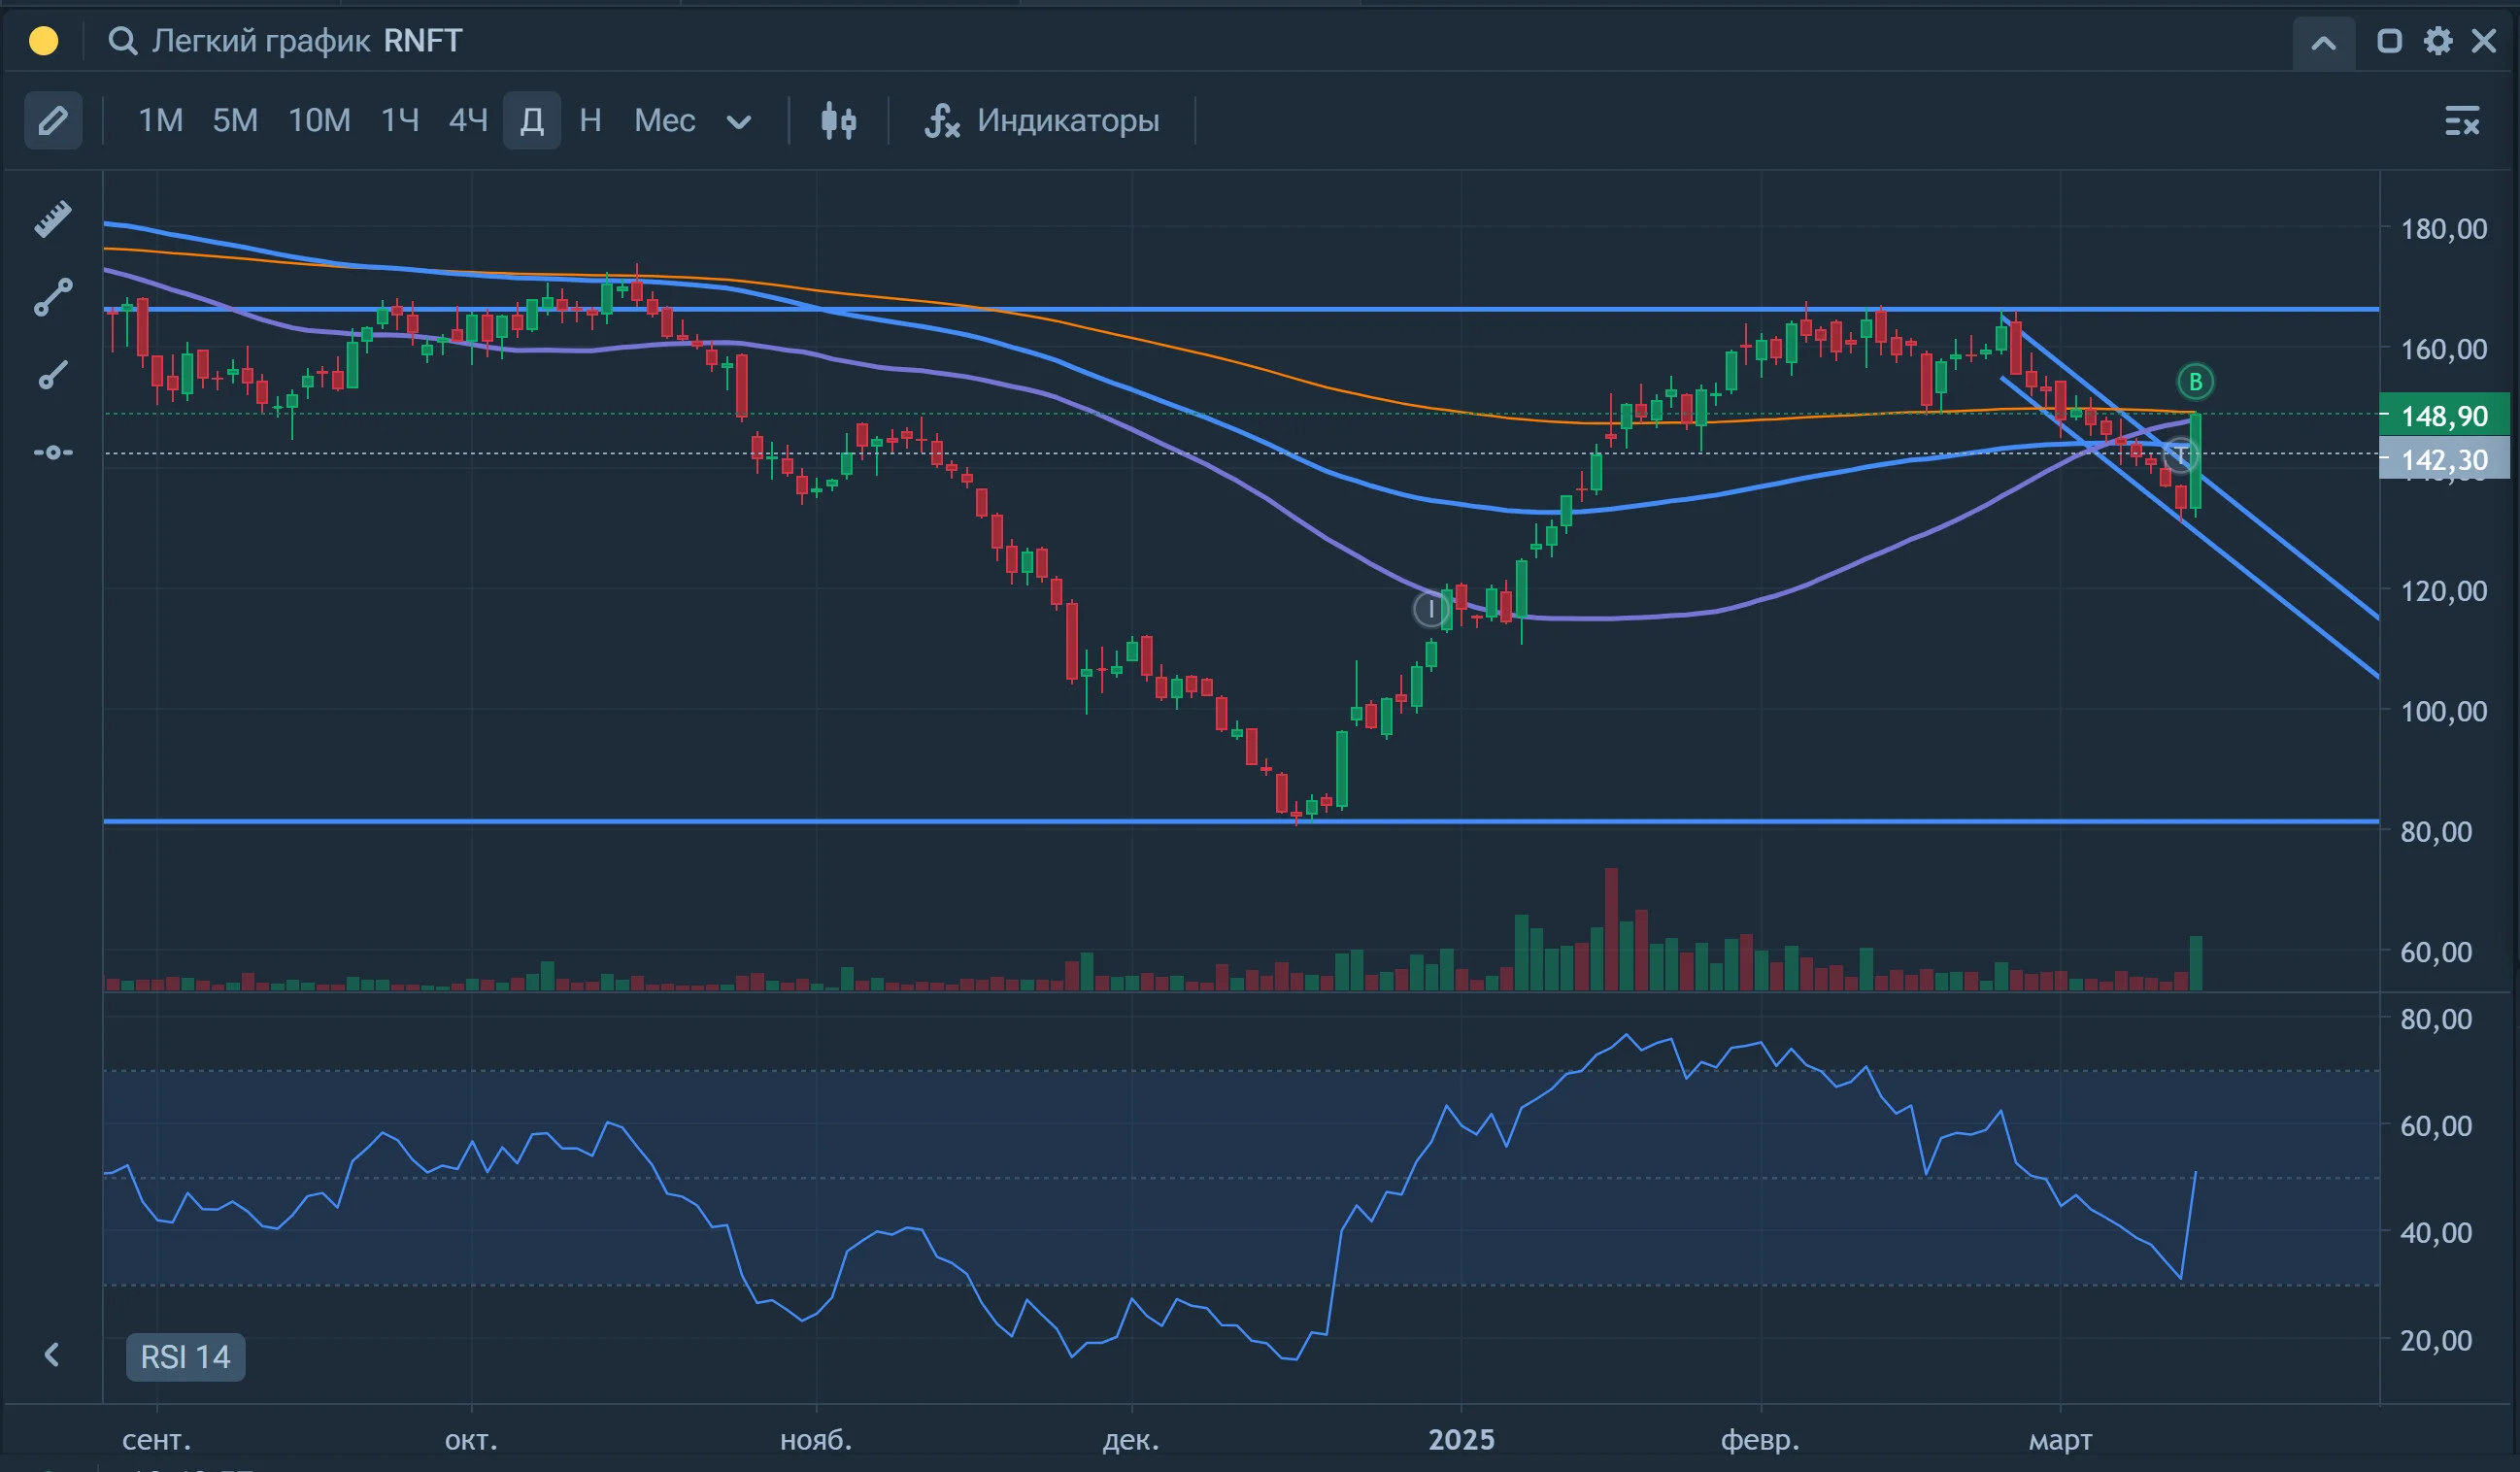Toggle the pencil drawing mode button
This screenshot has height=1472, width=2520.
53,121
